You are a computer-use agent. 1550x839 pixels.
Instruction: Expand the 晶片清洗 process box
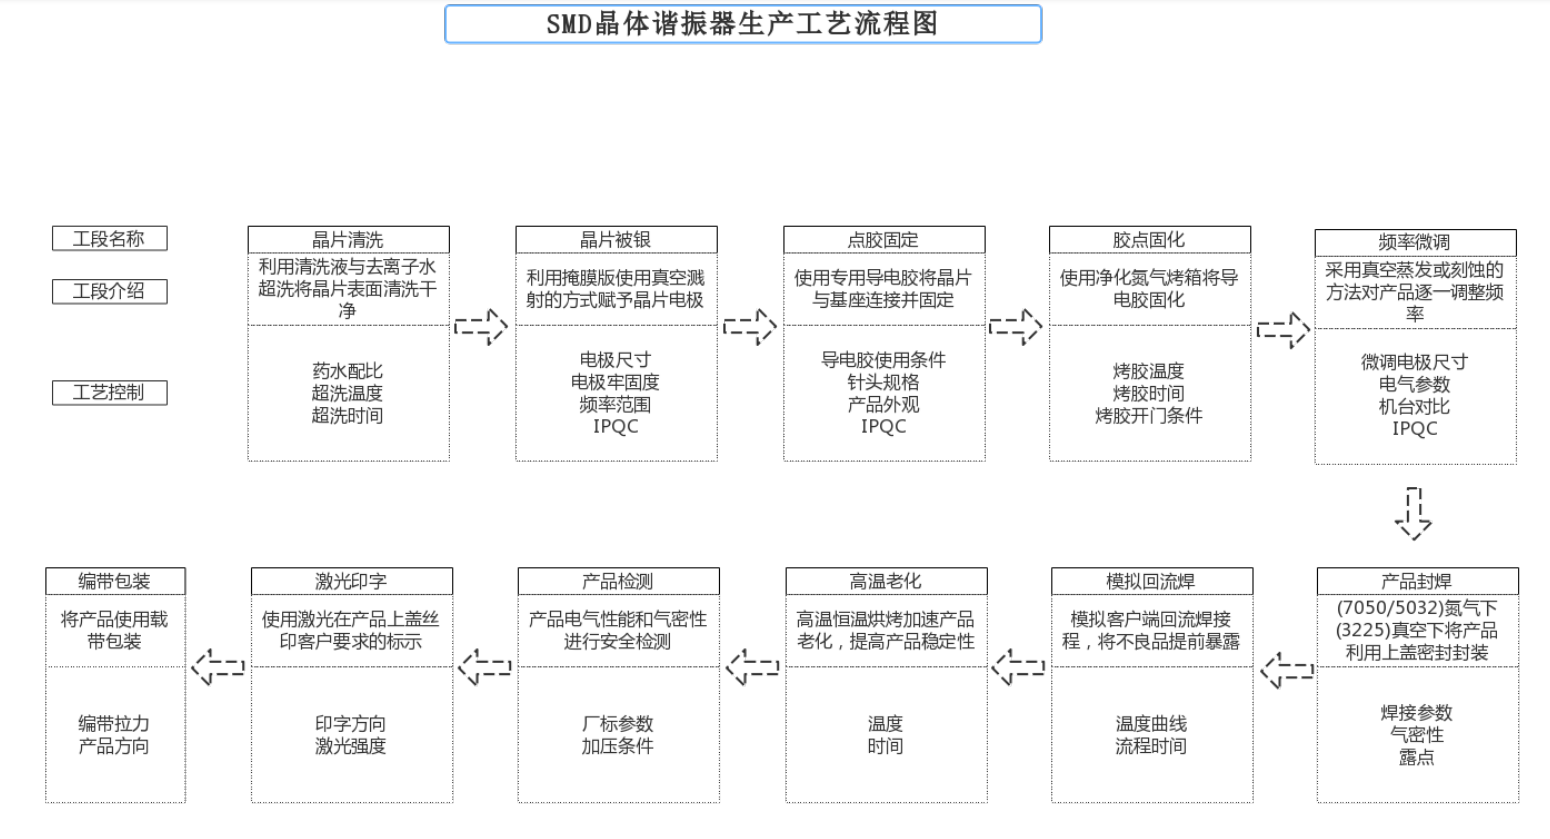coord(348,345)
